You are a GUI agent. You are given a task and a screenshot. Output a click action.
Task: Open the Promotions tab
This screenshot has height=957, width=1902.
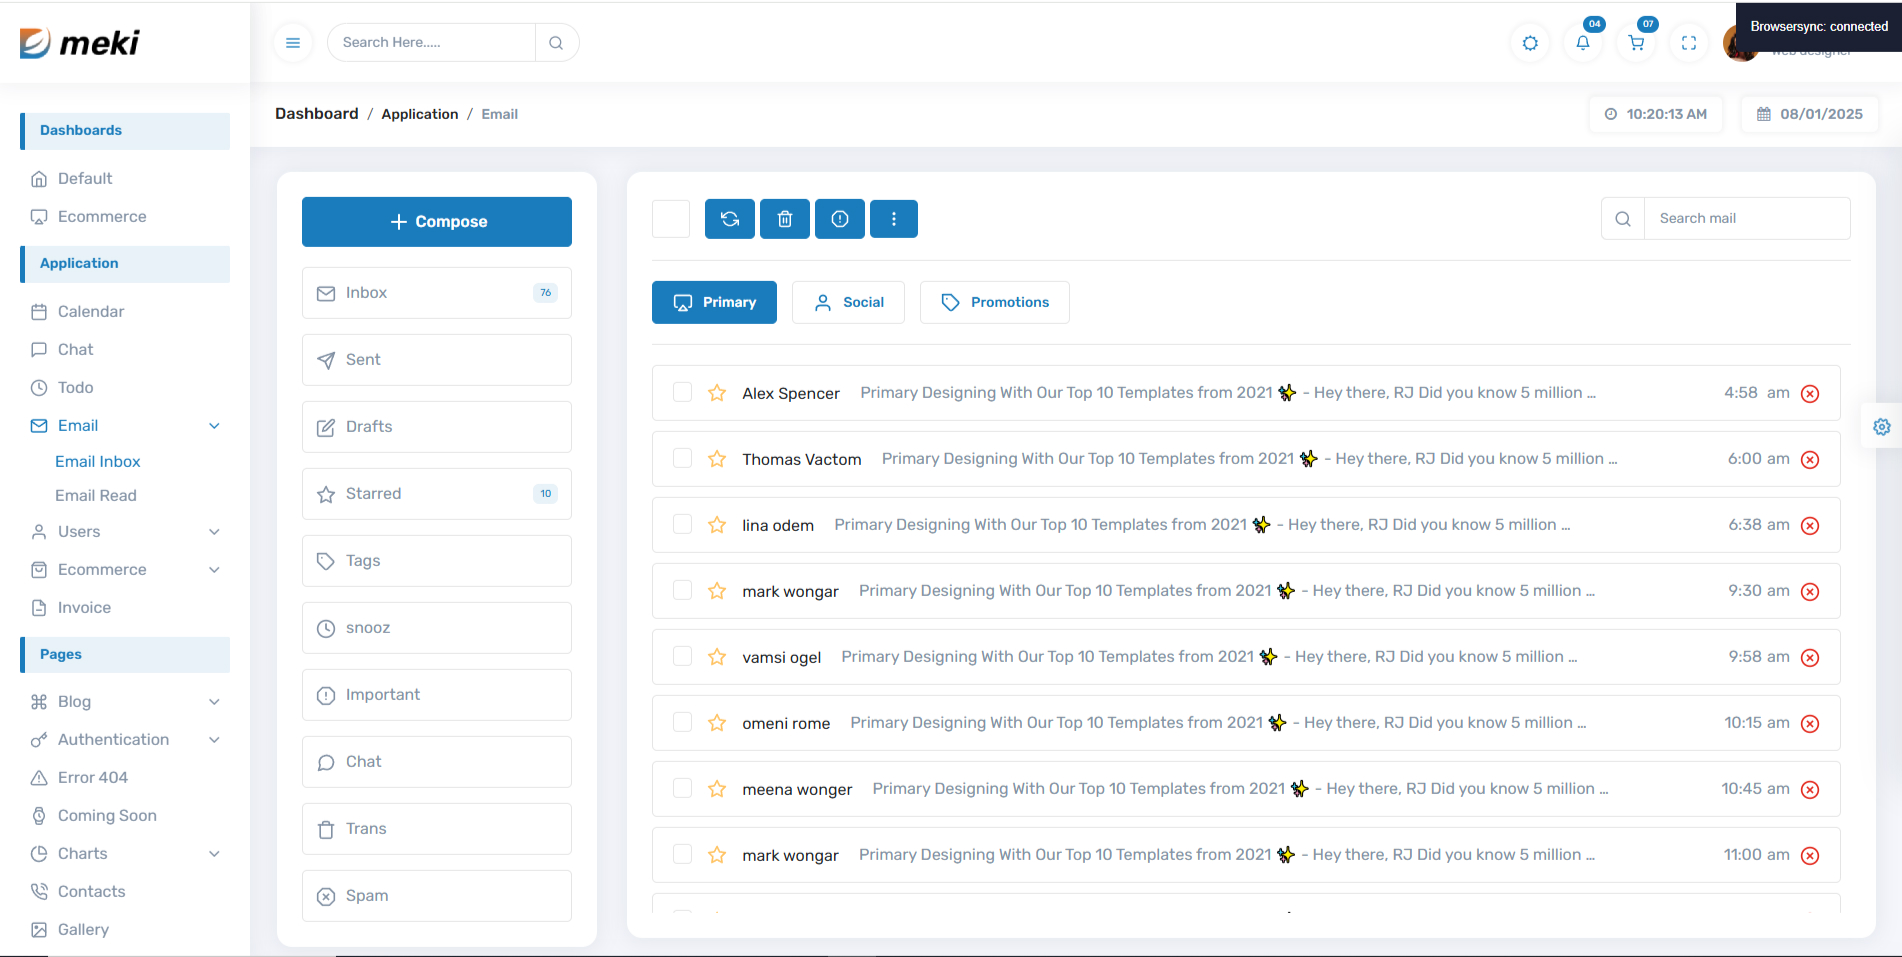click(x=994, y=302)
